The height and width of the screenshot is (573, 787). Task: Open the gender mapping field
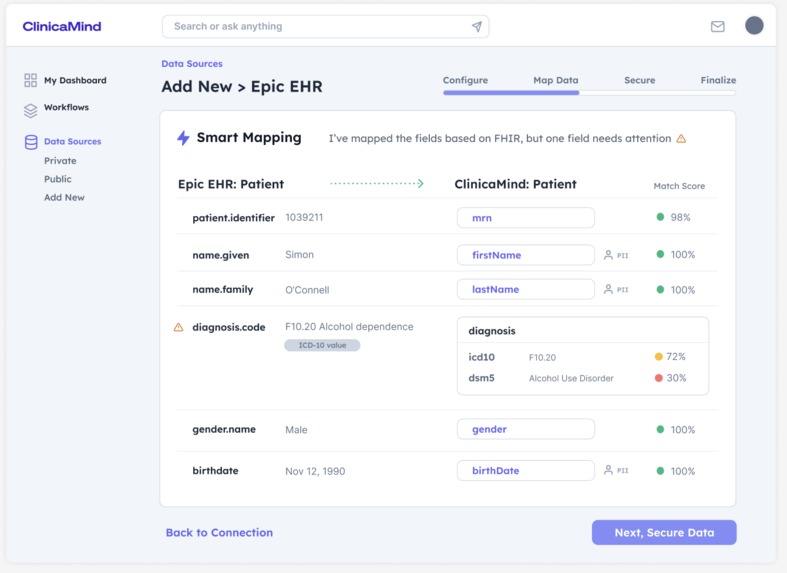pyautogui.click(x=526, y=429)
